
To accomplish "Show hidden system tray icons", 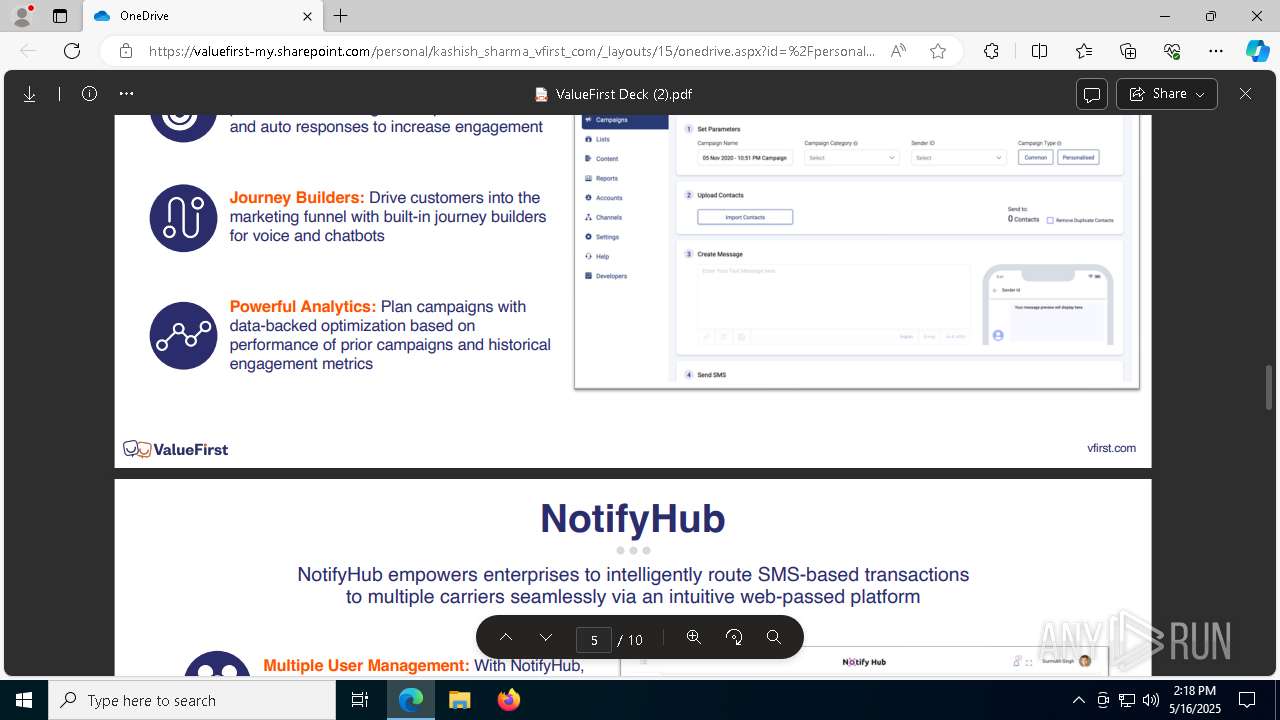I will pos(1078,700).
